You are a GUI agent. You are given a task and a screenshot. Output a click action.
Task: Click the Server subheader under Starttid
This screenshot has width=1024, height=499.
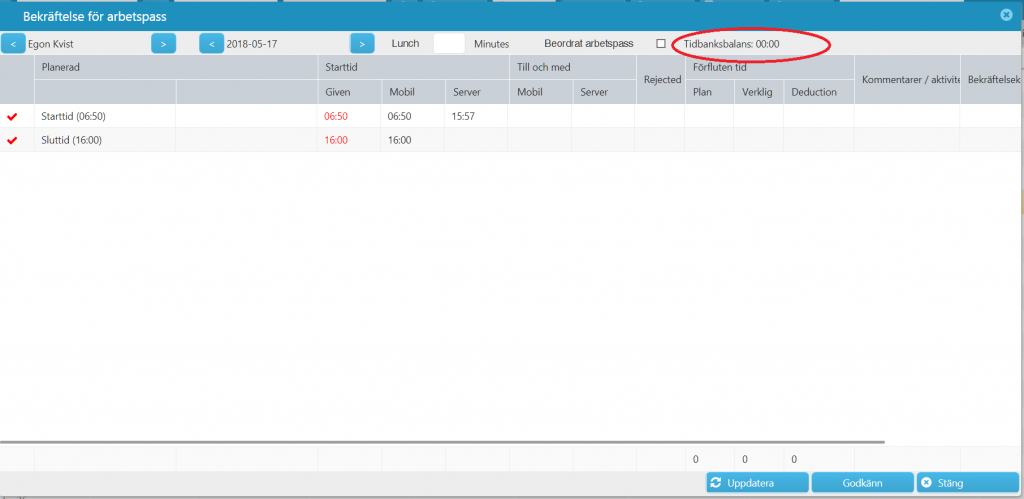click(477, 92)
